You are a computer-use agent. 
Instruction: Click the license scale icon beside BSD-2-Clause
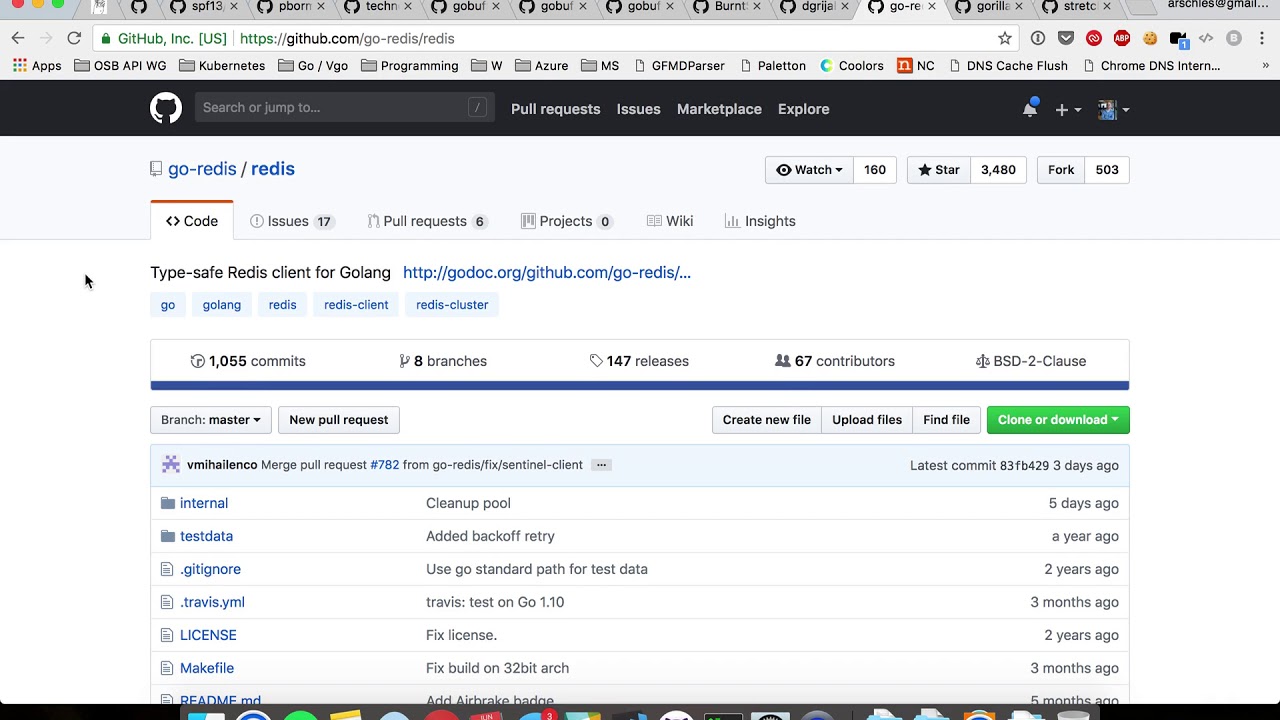coord(982,361)
